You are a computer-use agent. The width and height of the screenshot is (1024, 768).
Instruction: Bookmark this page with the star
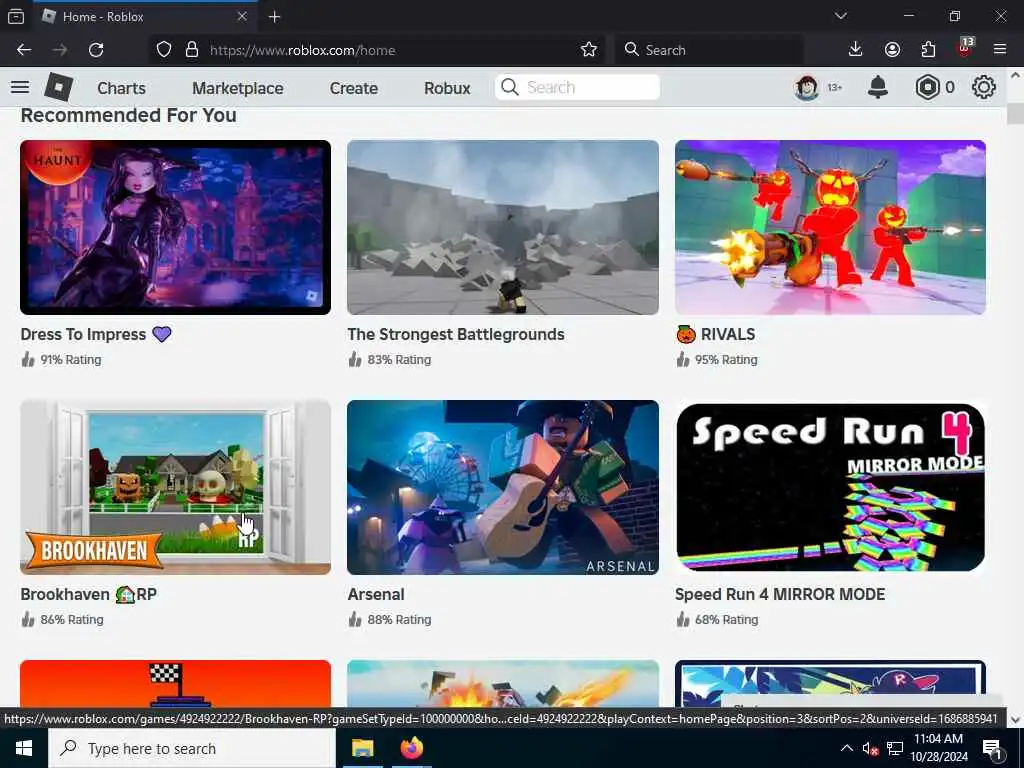[x=588, y=50]
